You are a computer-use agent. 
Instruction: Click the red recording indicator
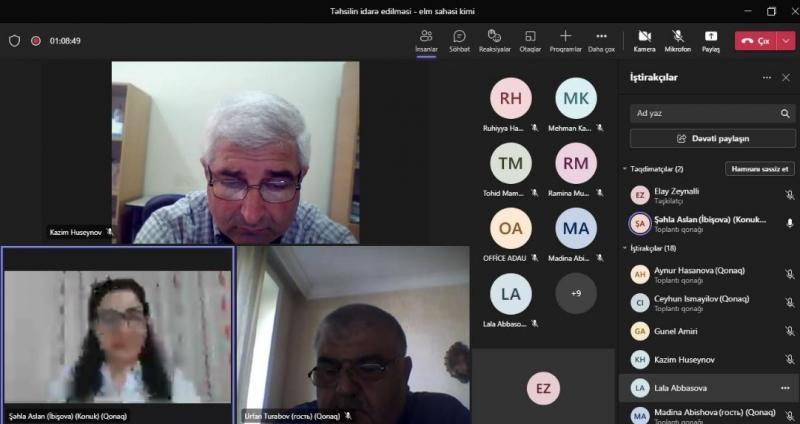[36, 41]
